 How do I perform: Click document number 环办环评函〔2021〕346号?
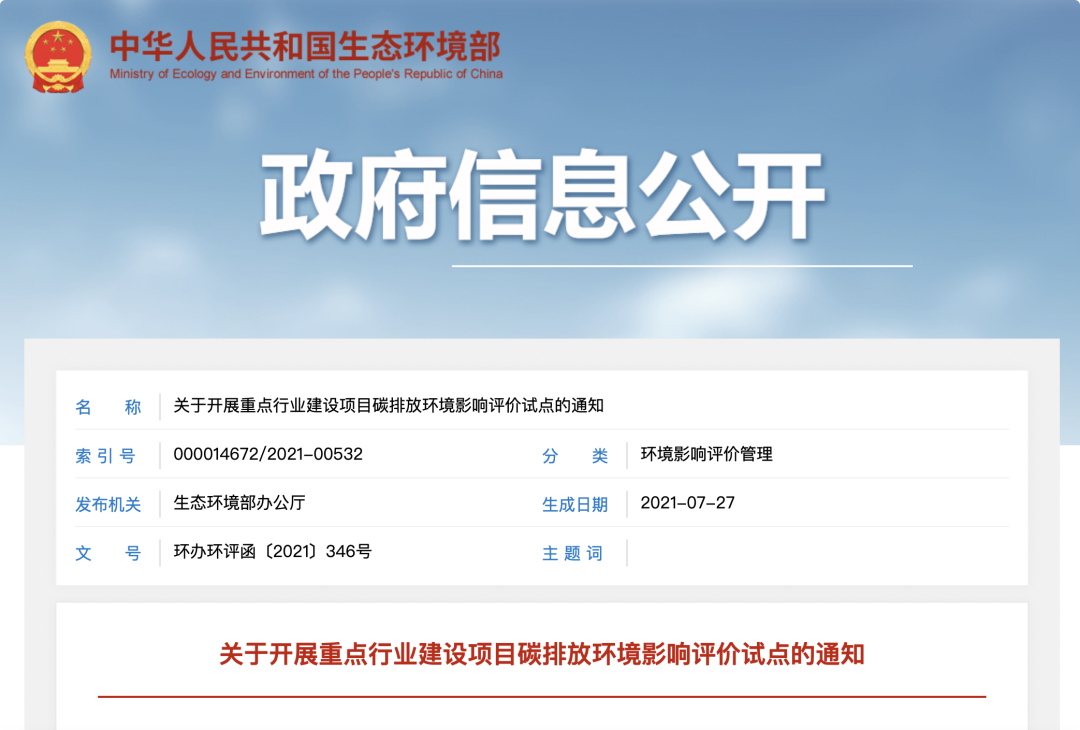click(272, 552)
